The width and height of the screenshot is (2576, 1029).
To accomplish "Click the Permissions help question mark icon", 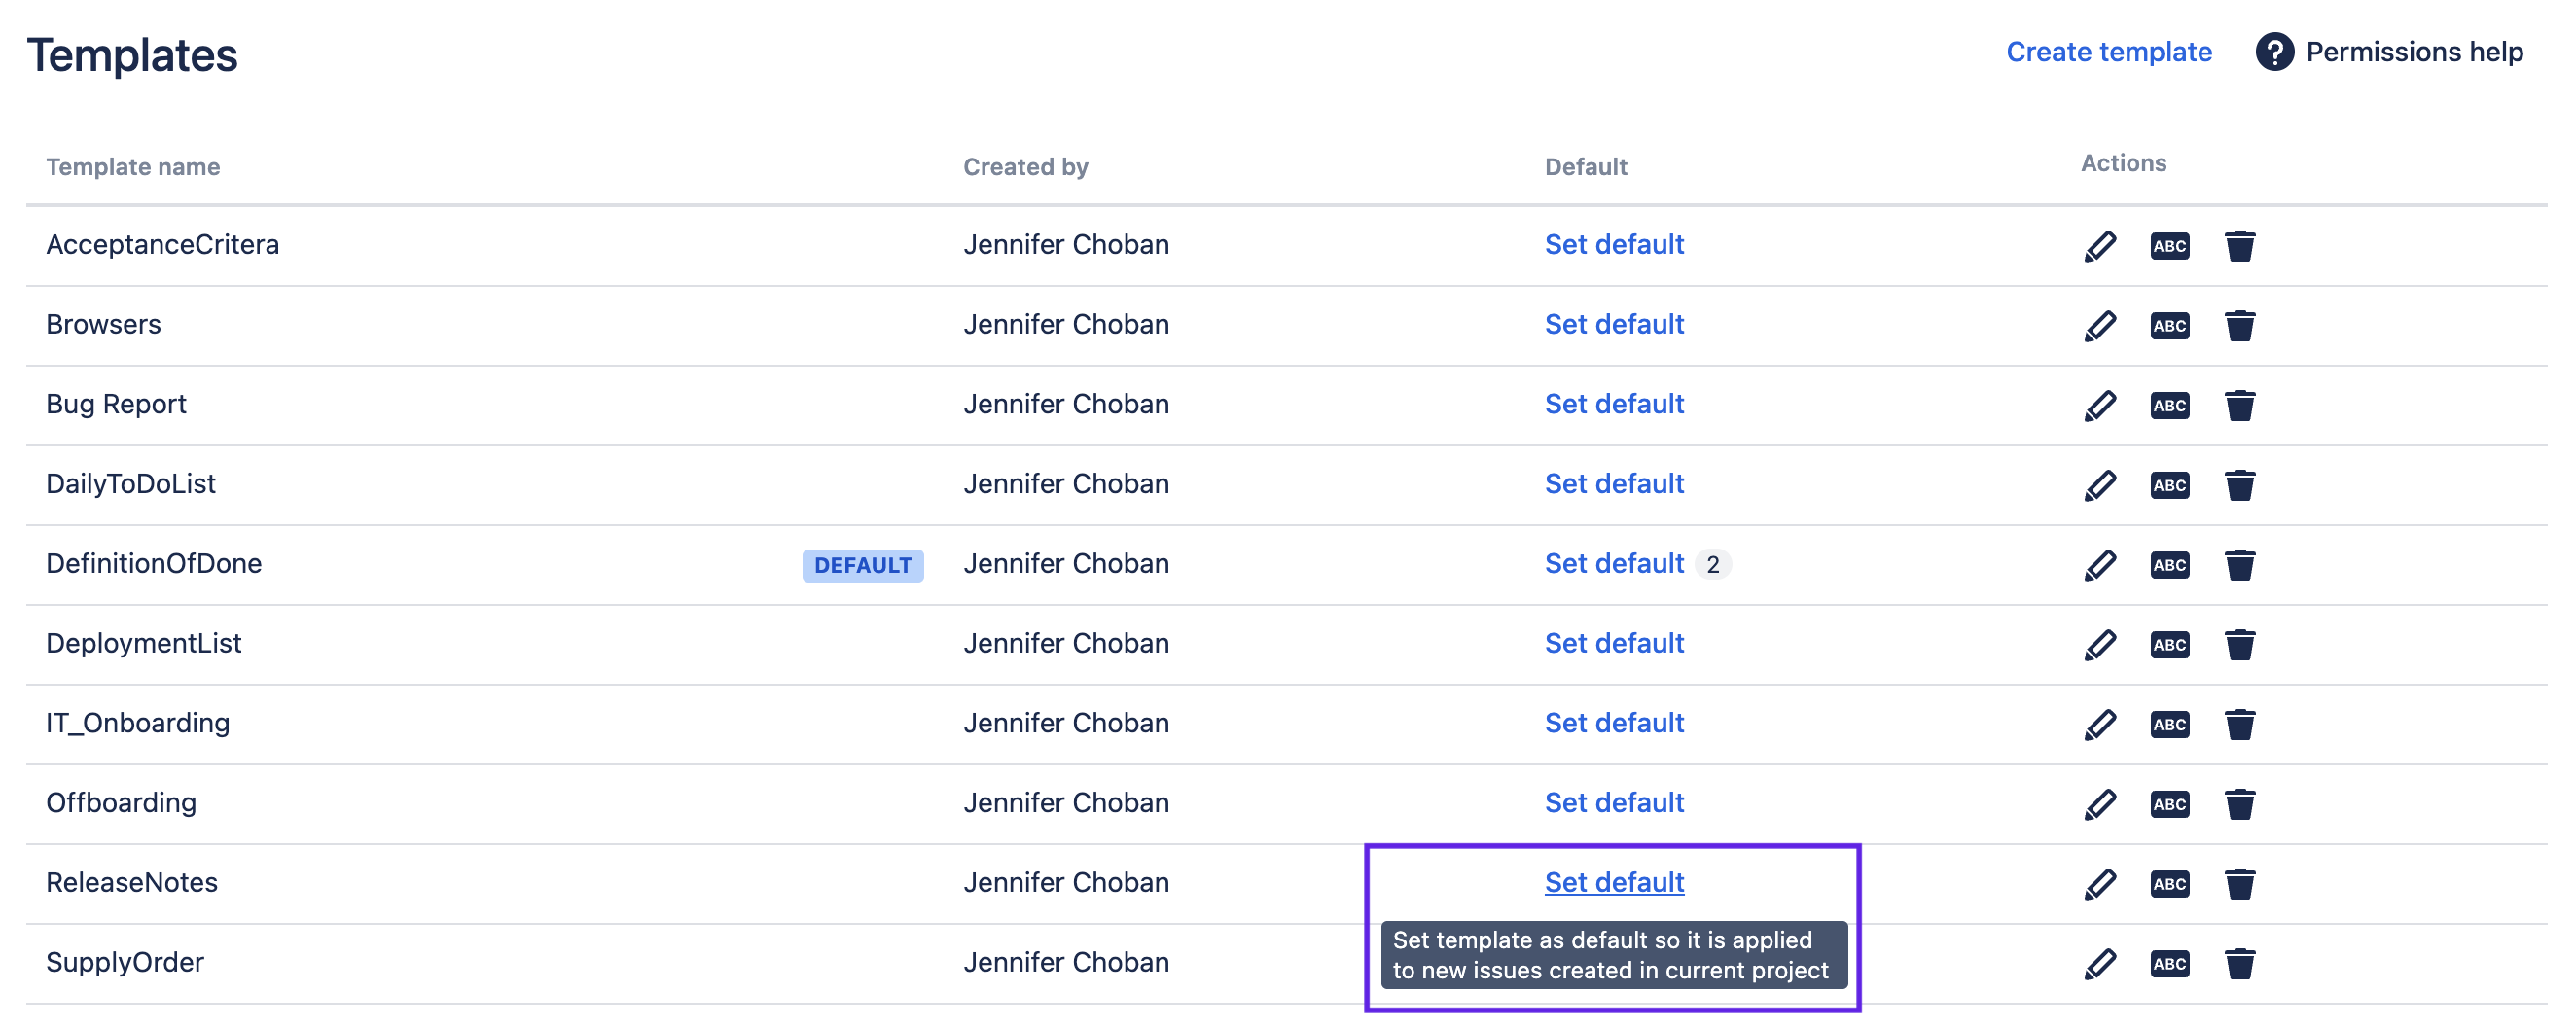I will pyautogui.click(x=2274, y=52).
